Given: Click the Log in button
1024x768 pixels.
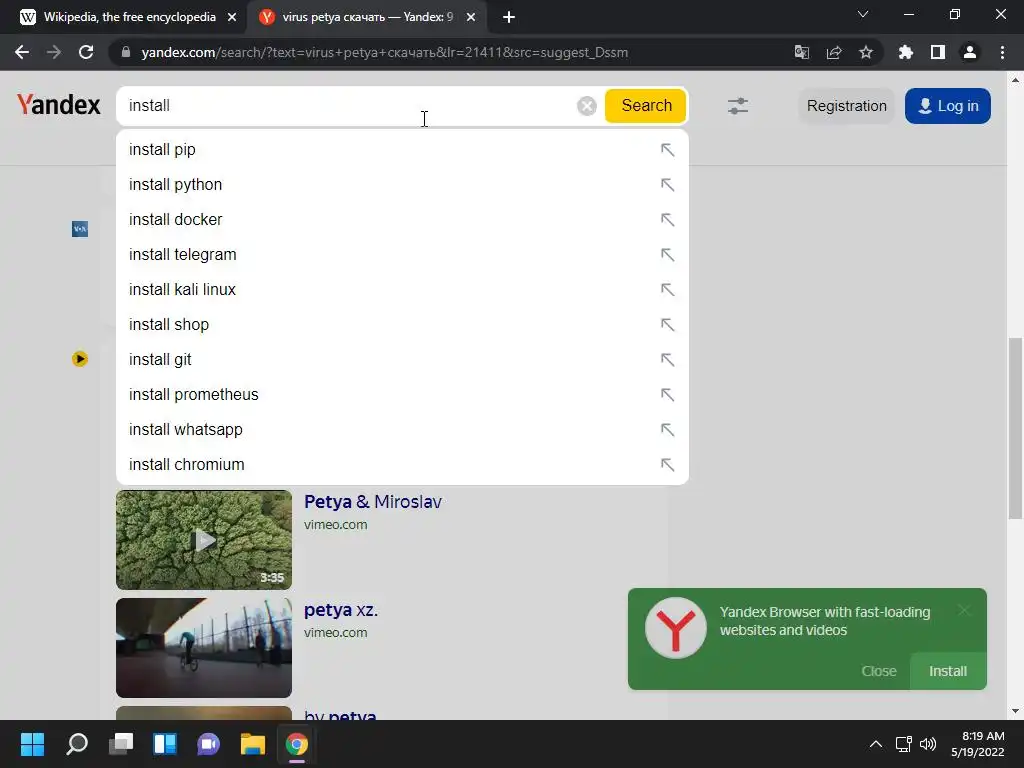Looking at the screenshot, I should (948, 106).
